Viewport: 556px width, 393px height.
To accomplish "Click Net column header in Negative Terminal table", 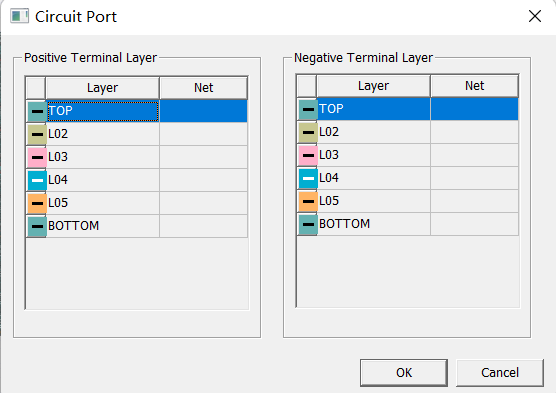I will click(474, 86).
